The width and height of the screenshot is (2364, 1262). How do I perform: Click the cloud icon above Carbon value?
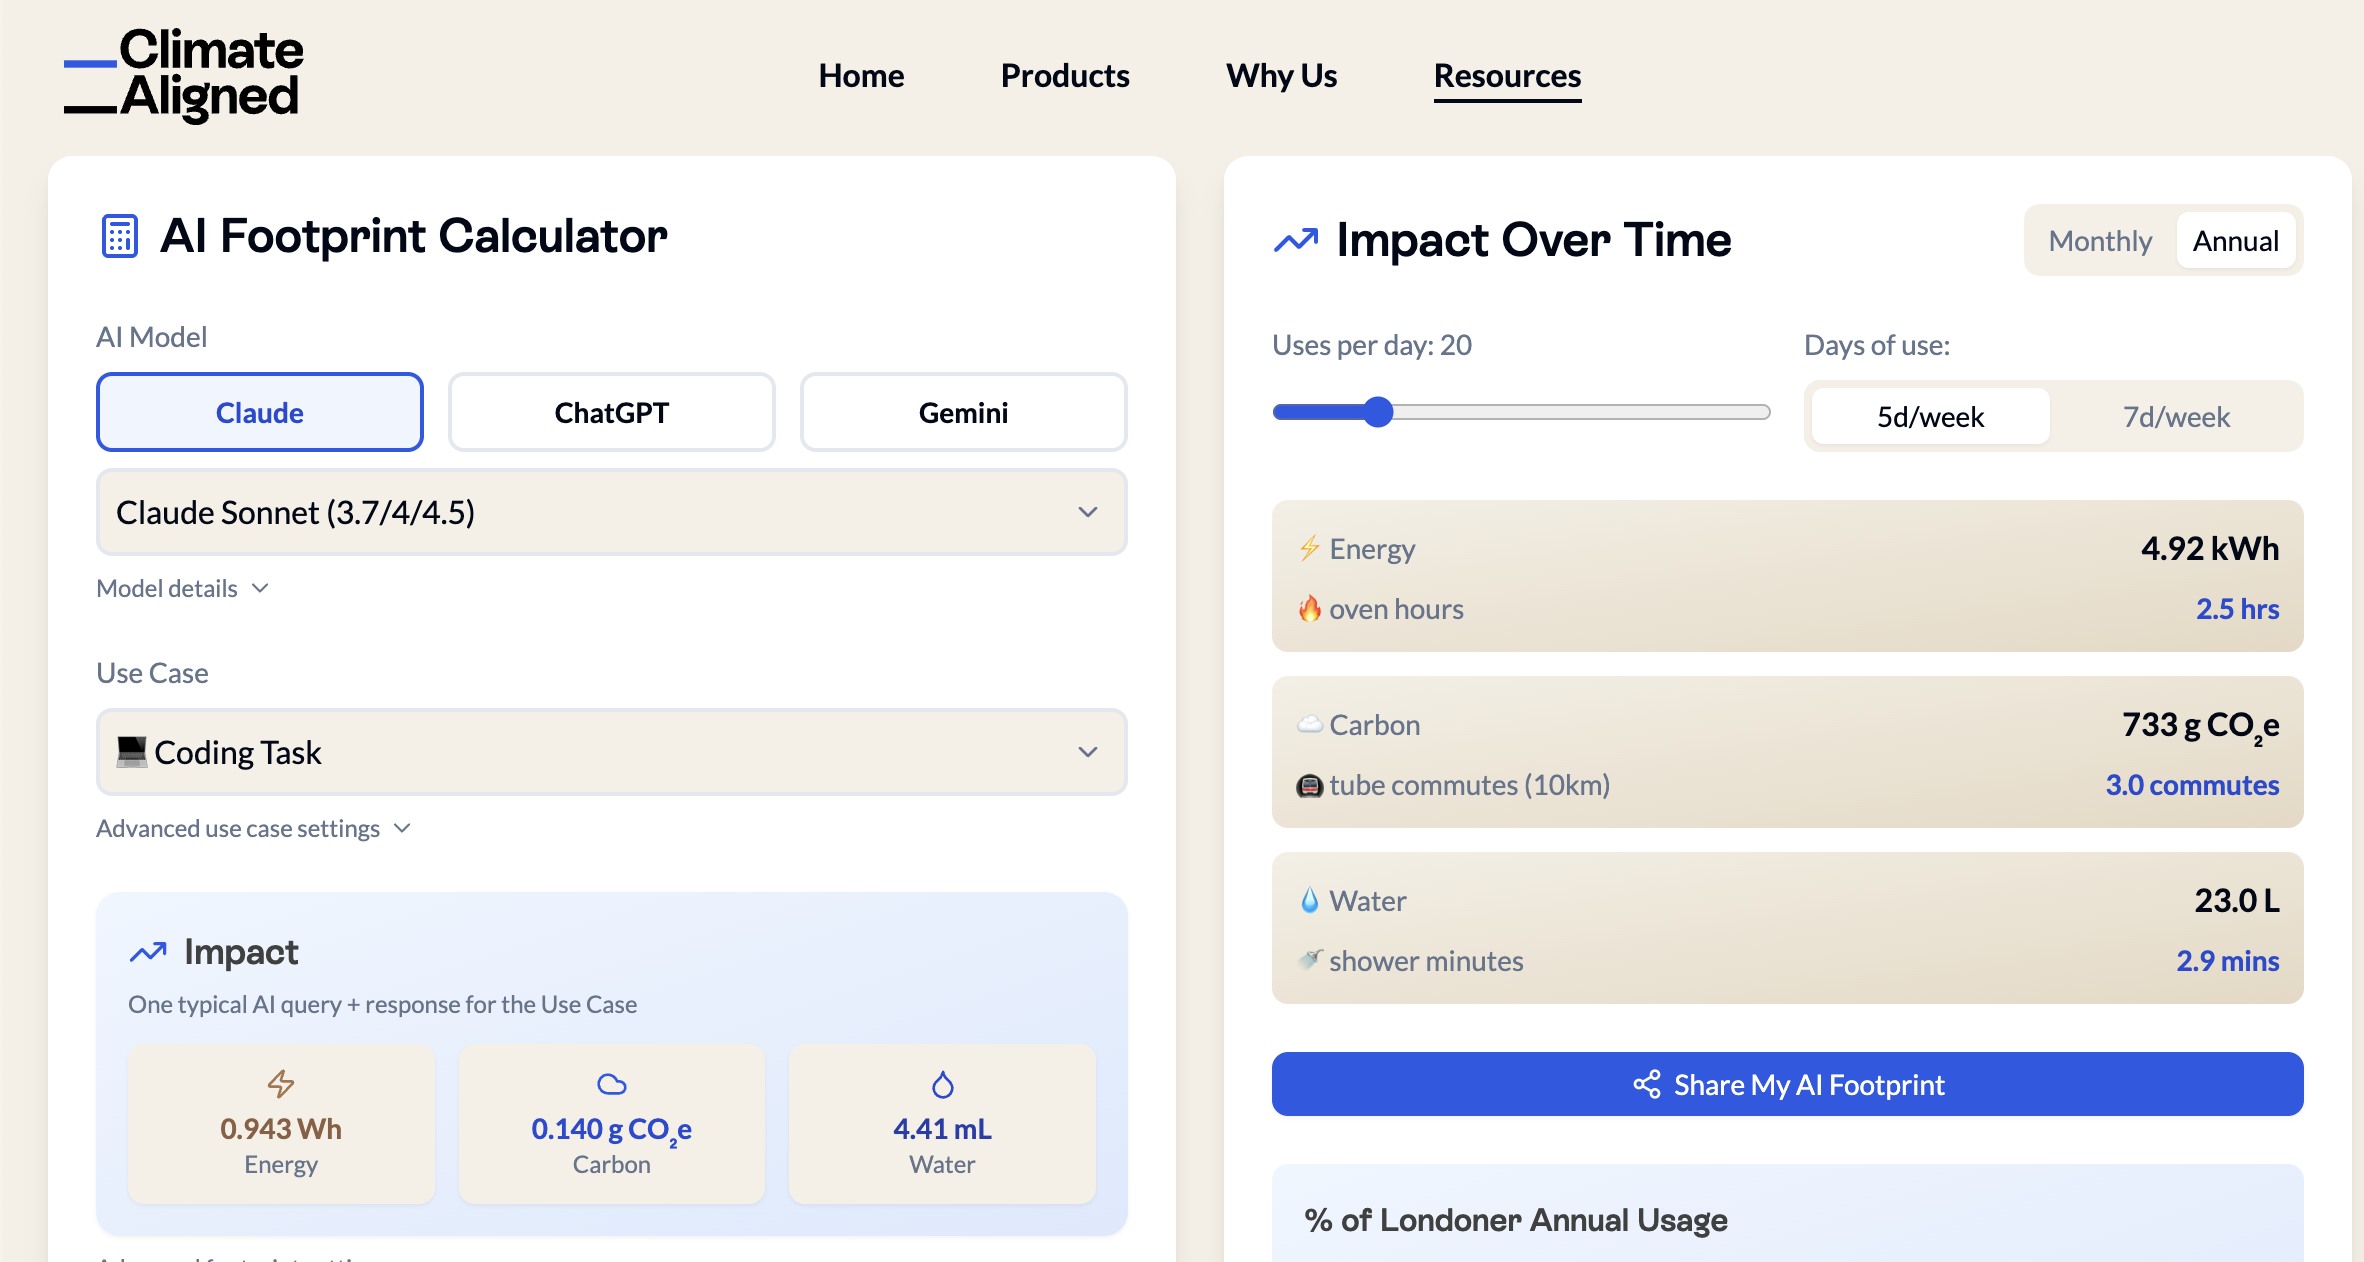coord(611,1084)
